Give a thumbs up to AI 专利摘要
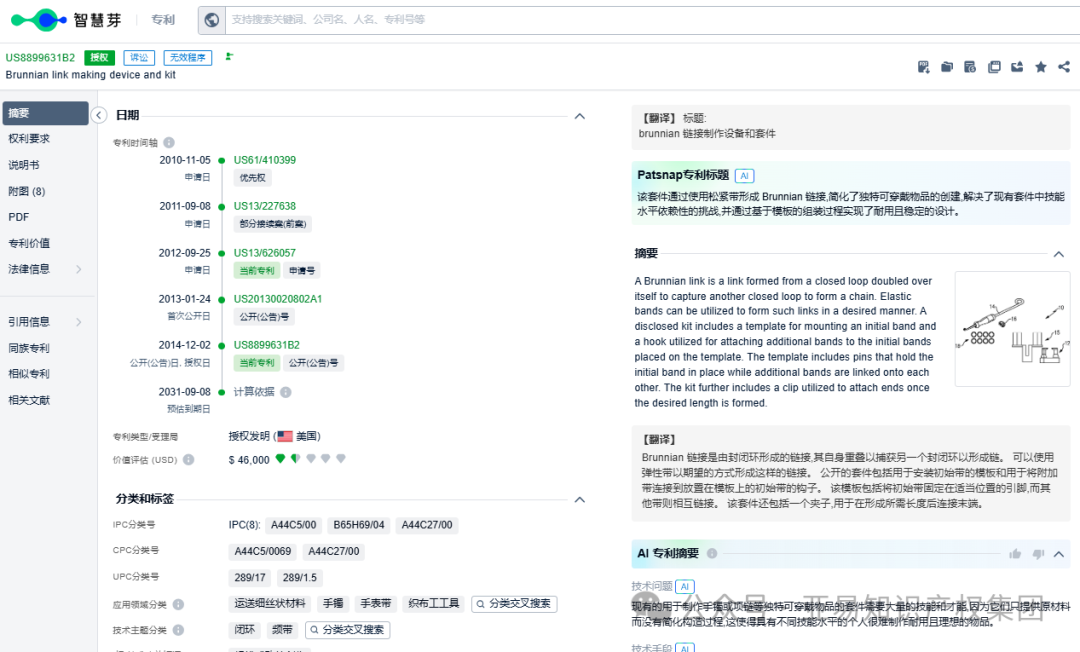 click(x=1015, y=553)
